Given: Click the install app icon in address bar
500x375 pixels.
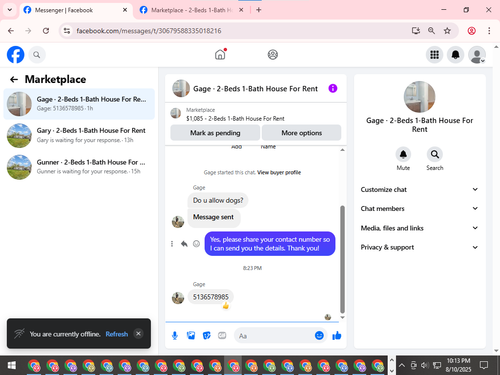Looking at the screenshot, I should click(x=416, y=31).
